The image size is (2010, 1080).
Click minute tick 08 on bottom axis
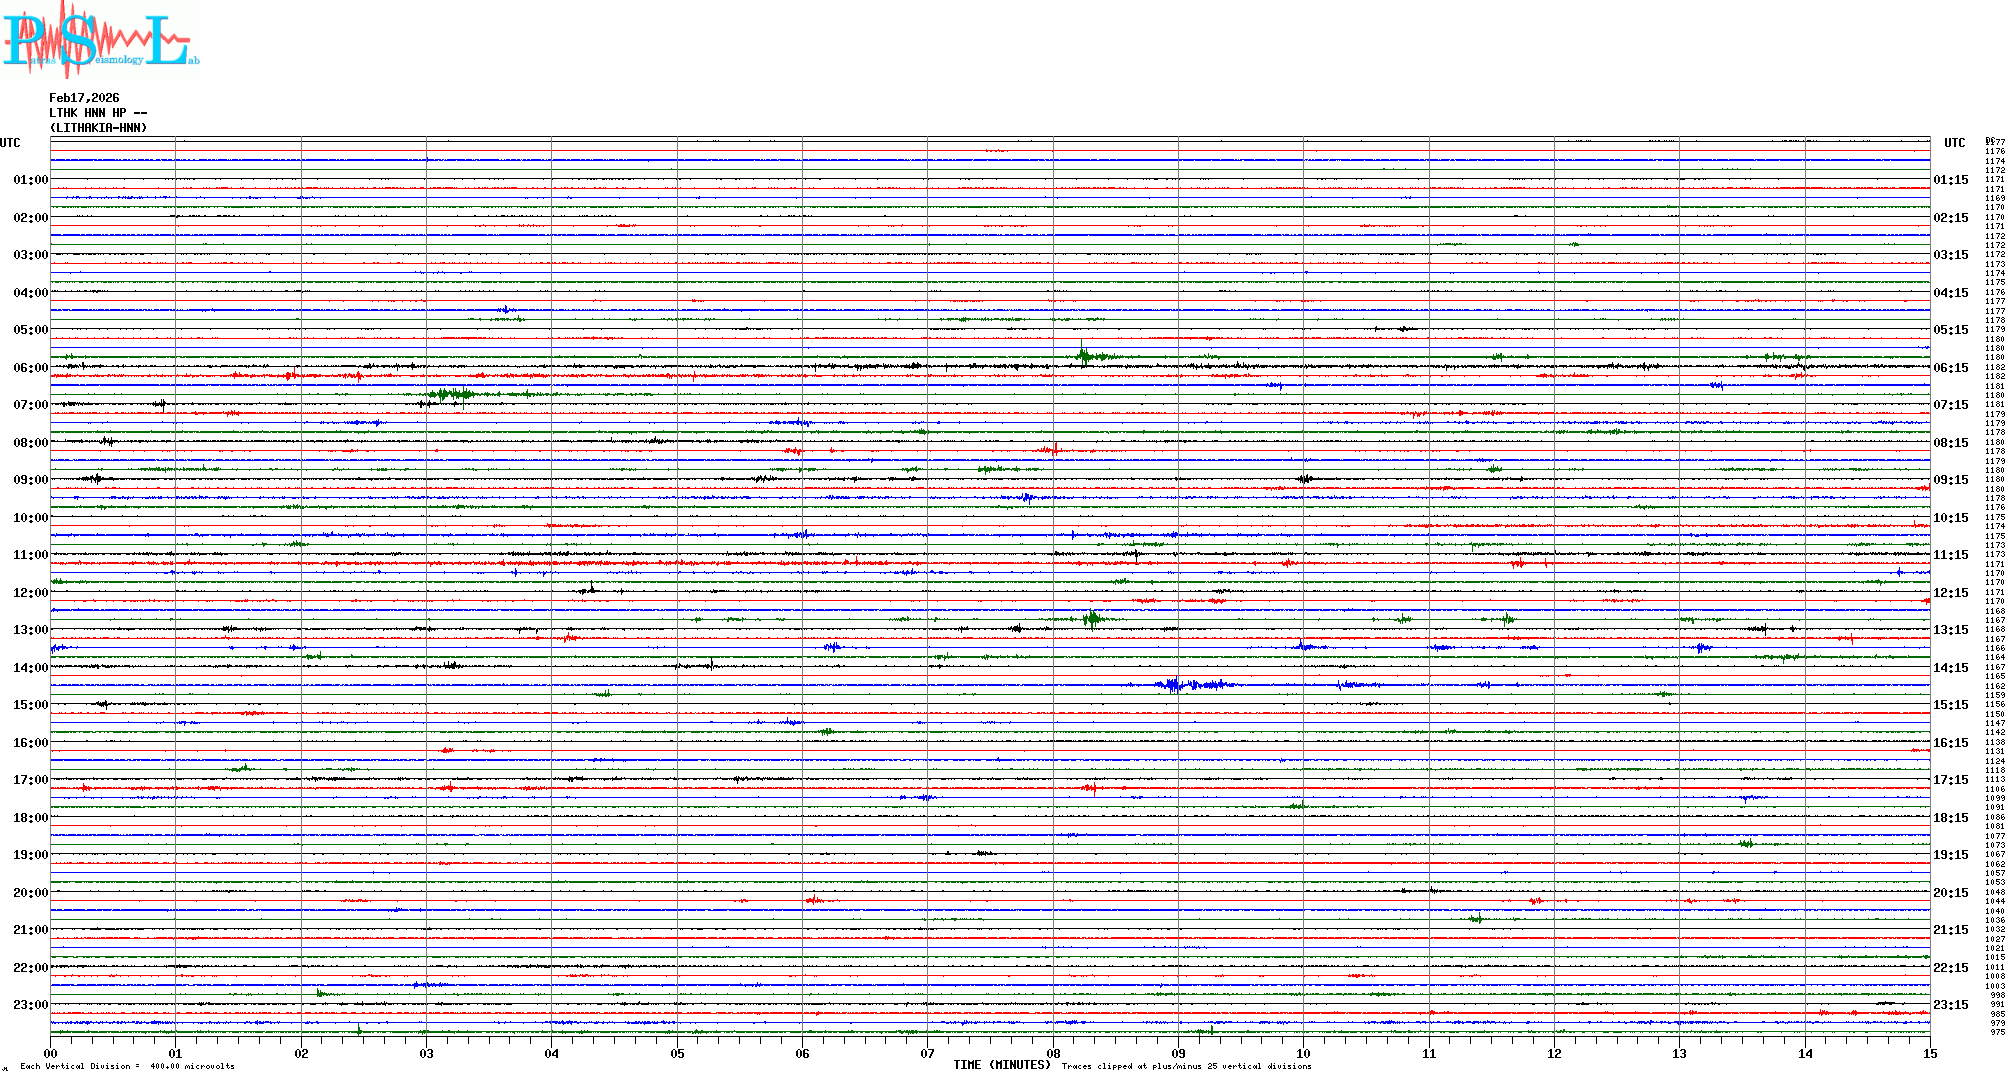coord(1053,1053)
